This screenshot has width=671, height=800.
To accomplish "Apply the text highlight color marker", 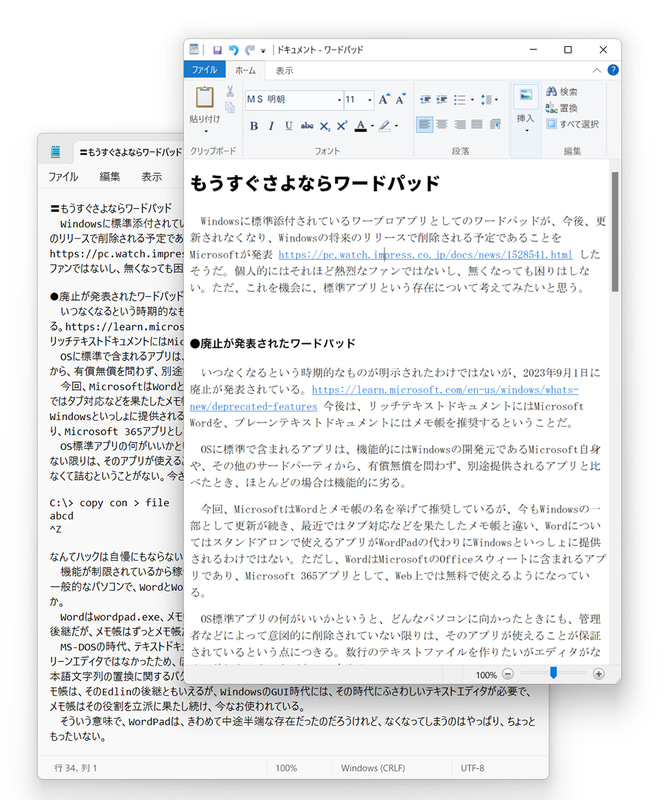I will click(385, 126).
